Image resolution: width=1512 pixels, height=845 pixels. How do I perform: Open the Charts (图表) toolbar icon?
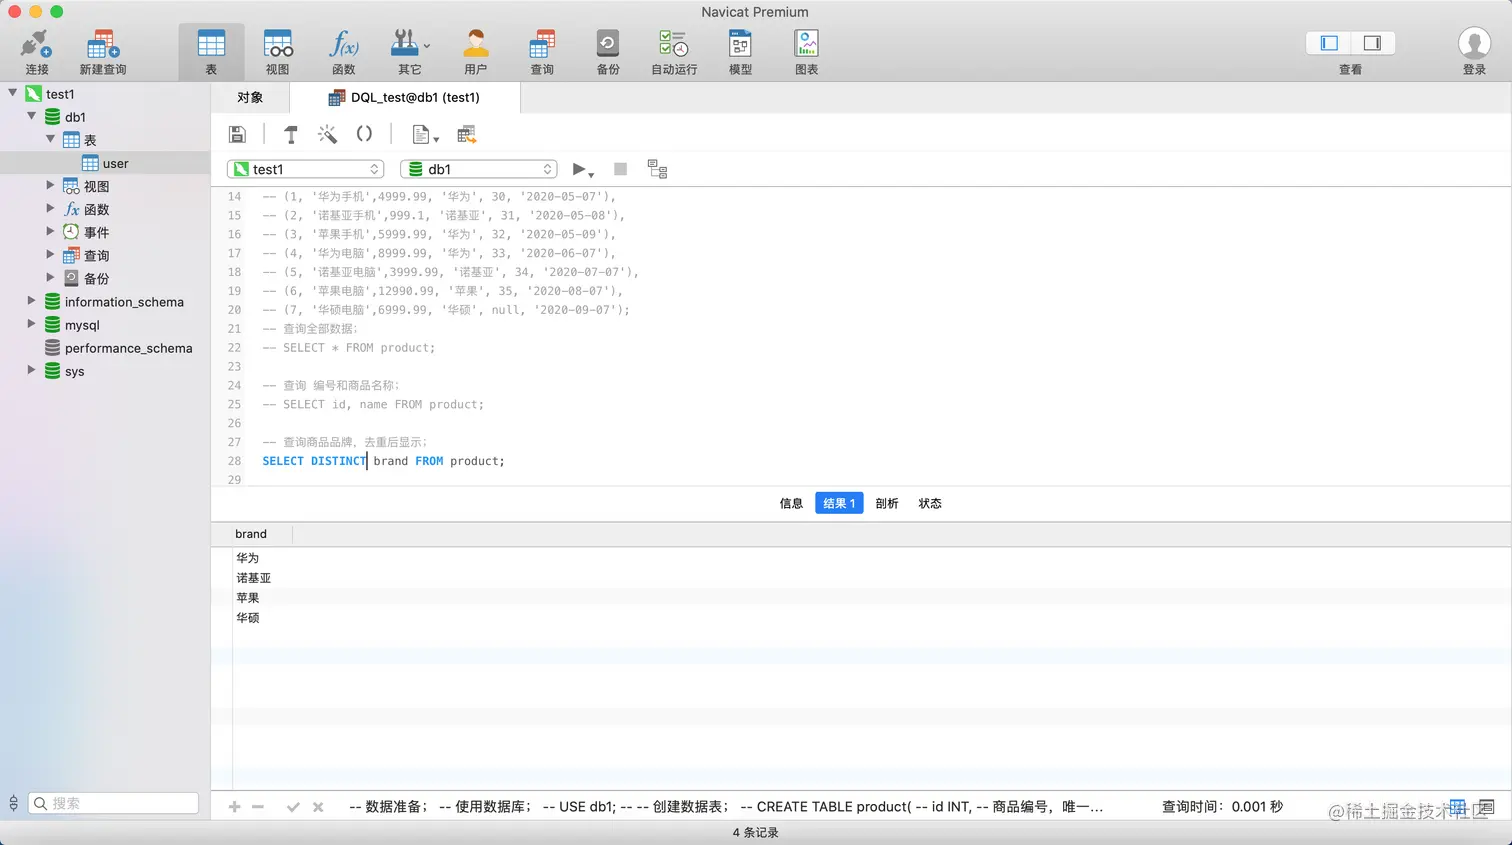[806, 52]
